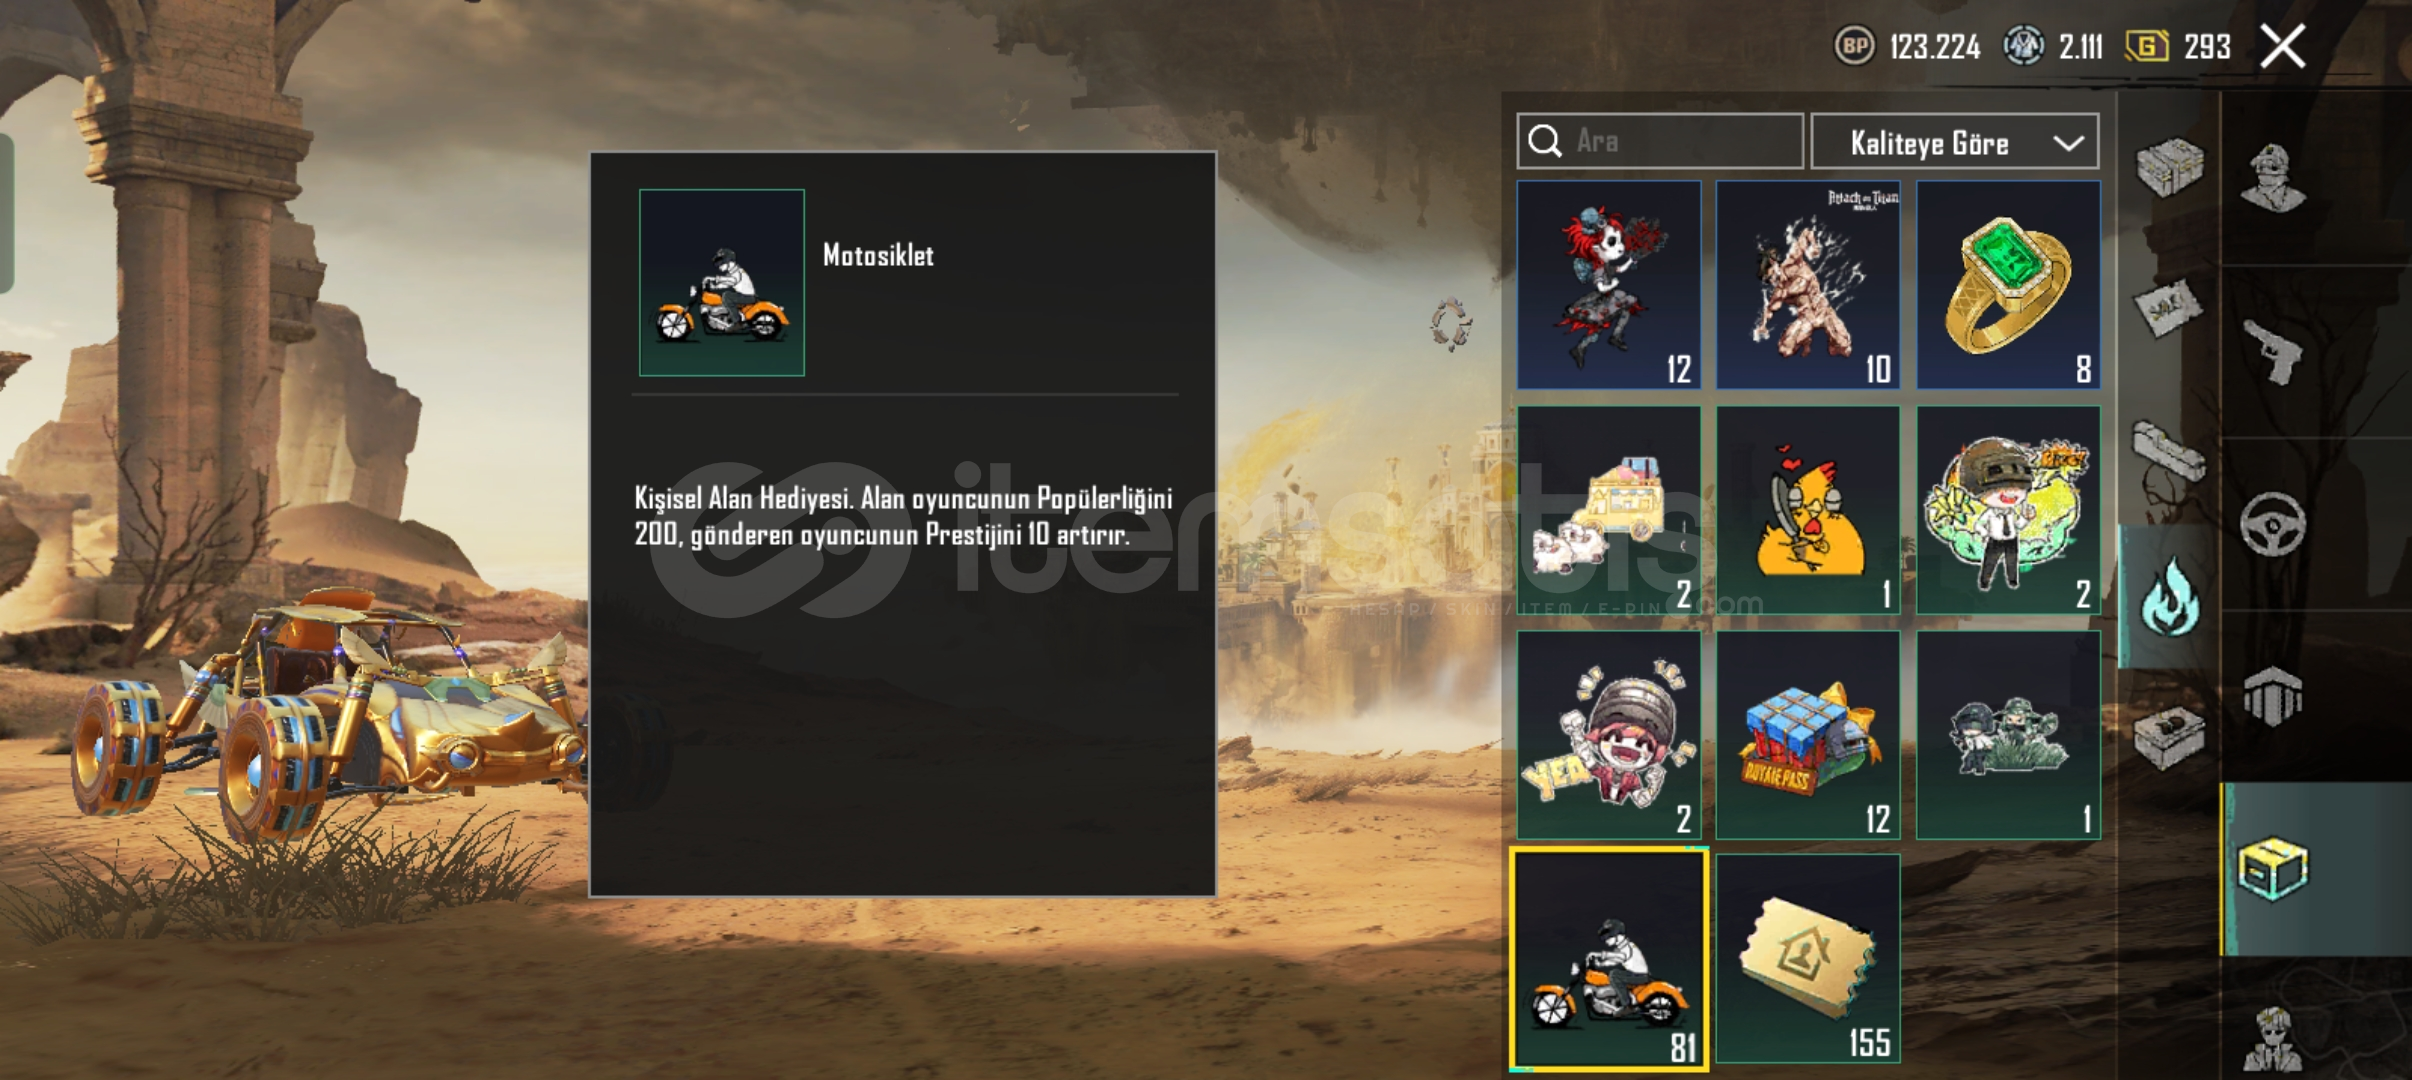This screenshot has height=1080, width=2412.
Task: Select the parachute category icon
Action: click(2272, 696)
